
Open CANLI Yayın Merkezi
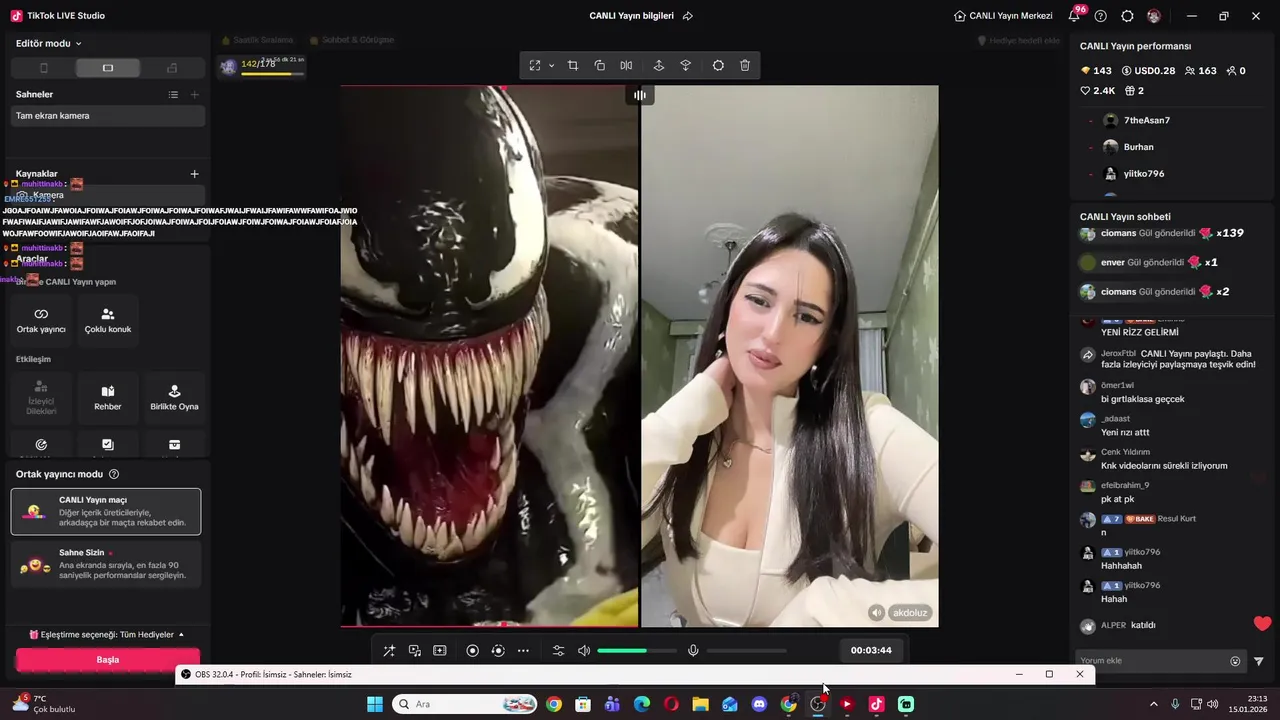[1003, 16]
